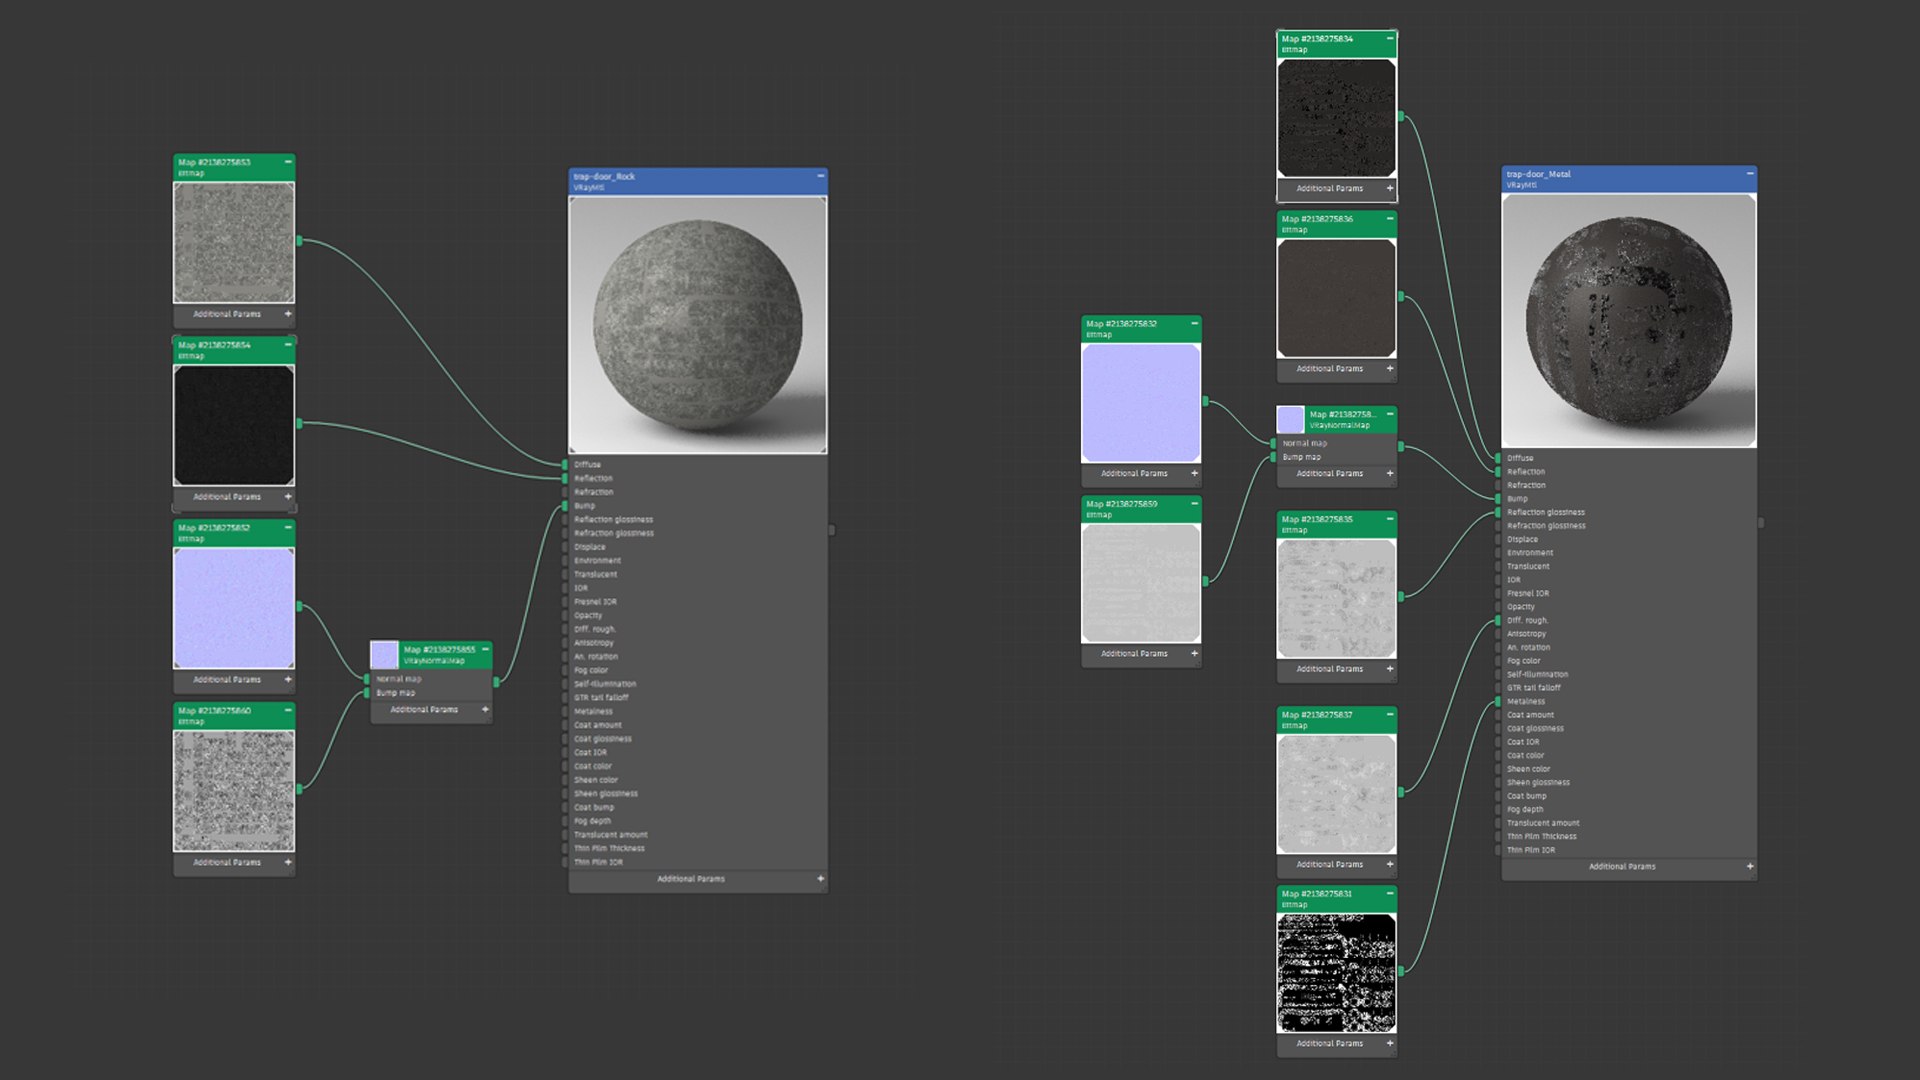This screenshot has height=1080, width=1920.
Task: Minimize Map #2138275831 bitmap node
Action: coord(1390,894)
